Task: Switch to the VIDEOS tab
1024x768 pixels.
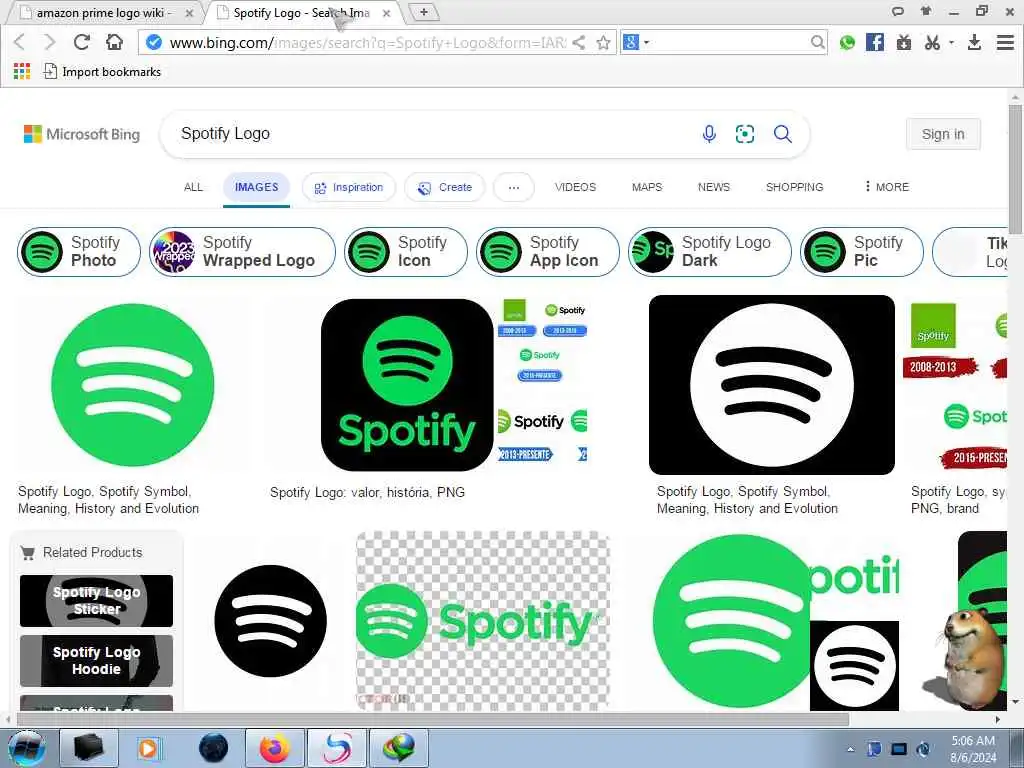Action: coord(575,187)
